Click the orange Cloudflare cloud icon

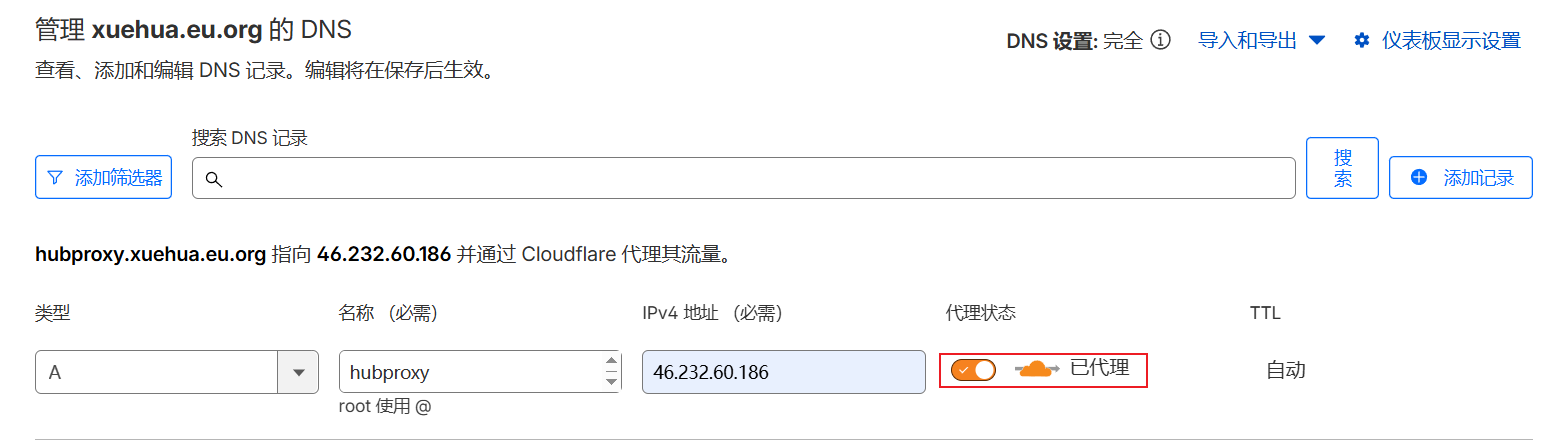(1037, 370)
